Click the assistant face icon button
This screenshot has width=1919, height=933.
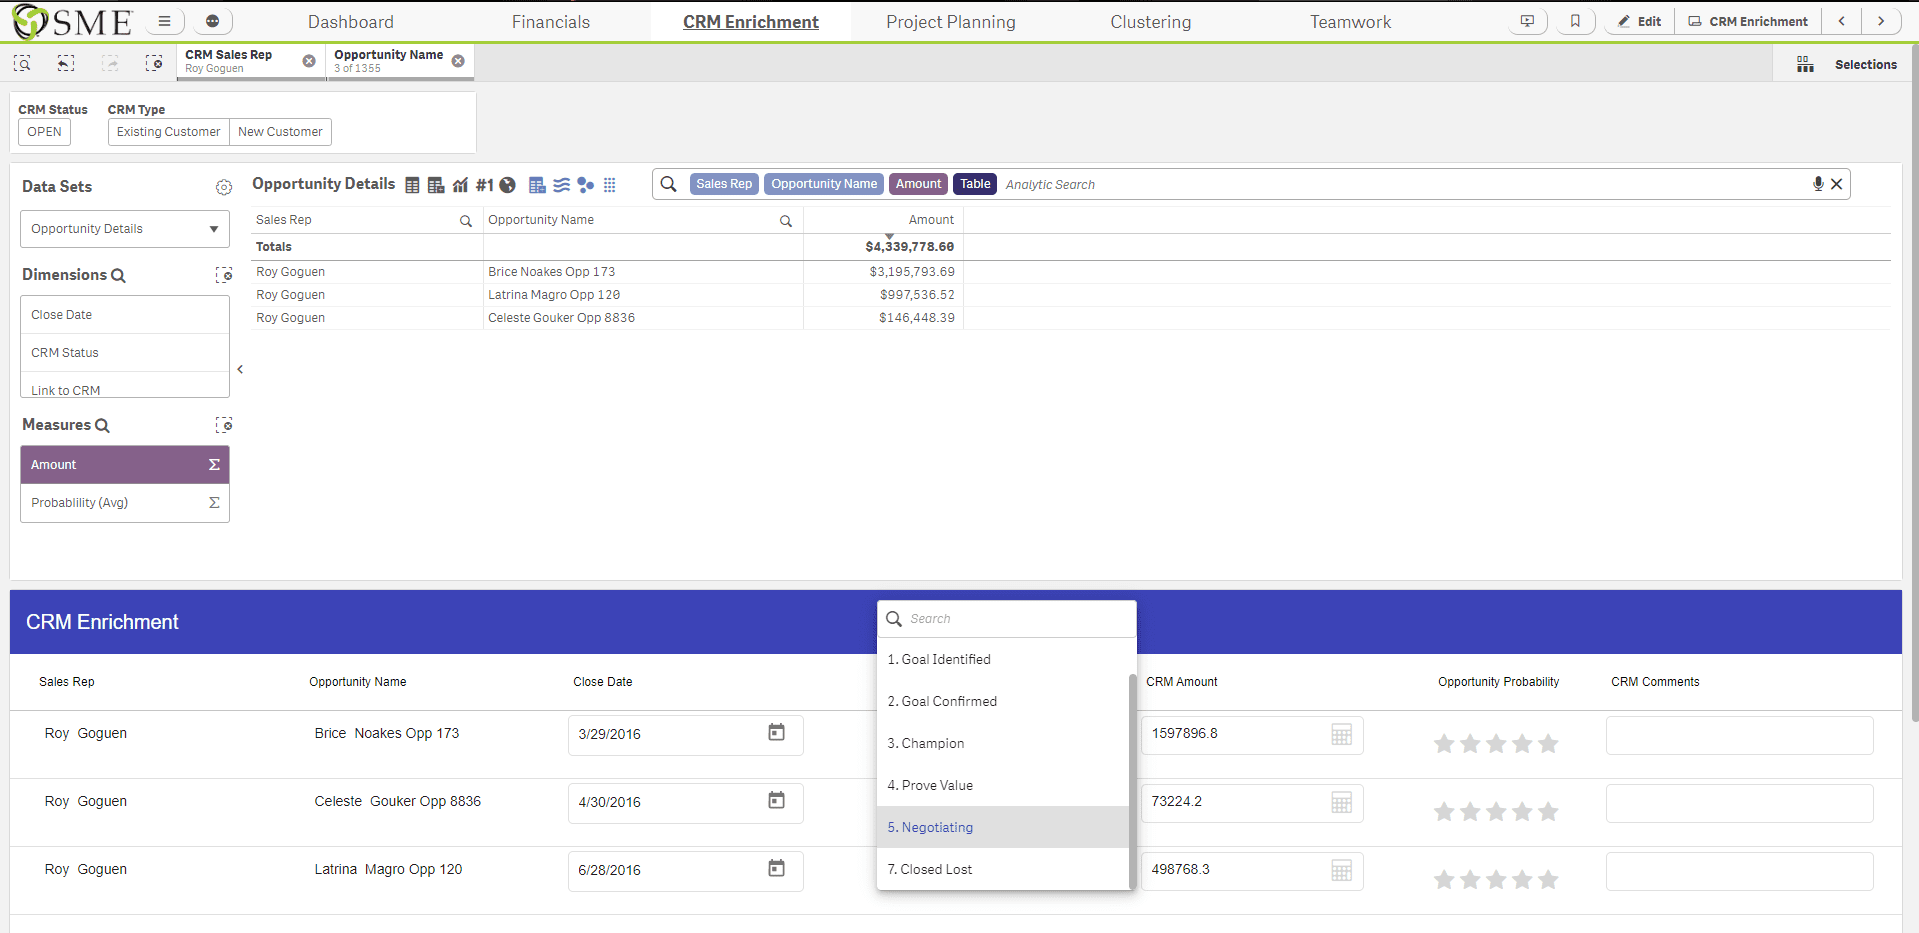click(212, 21)
